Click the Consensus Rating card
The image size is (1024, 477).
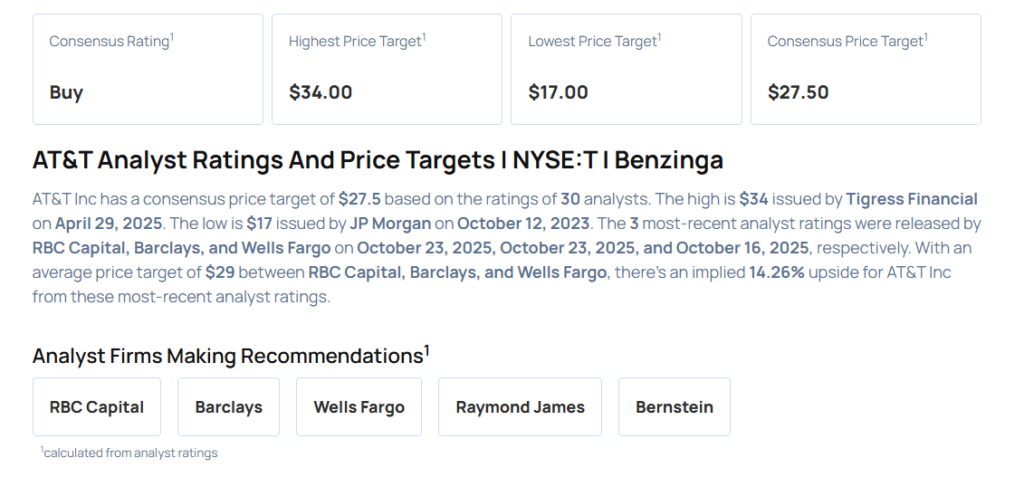click(x=148, y=68)
